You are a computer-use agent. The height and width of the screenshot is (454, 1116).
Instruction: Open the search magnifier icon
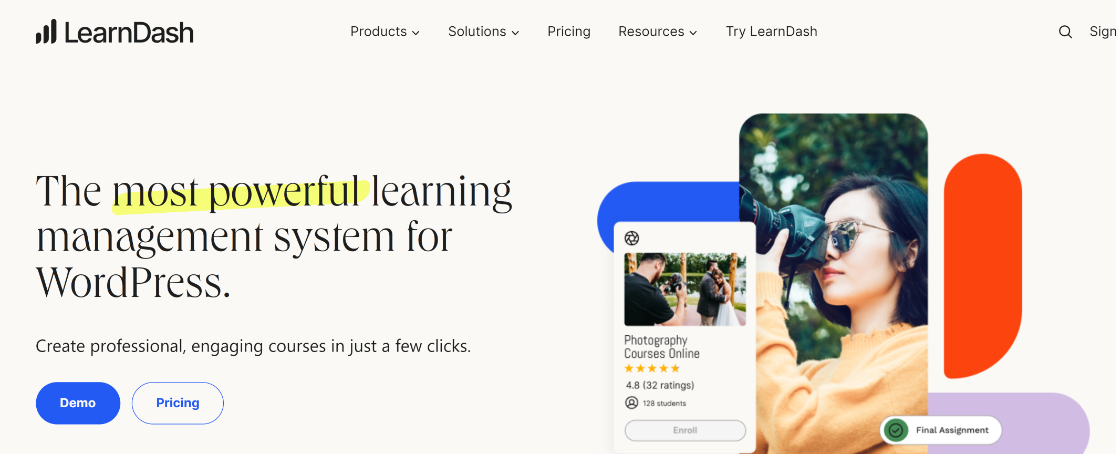tap(1065, 32)
